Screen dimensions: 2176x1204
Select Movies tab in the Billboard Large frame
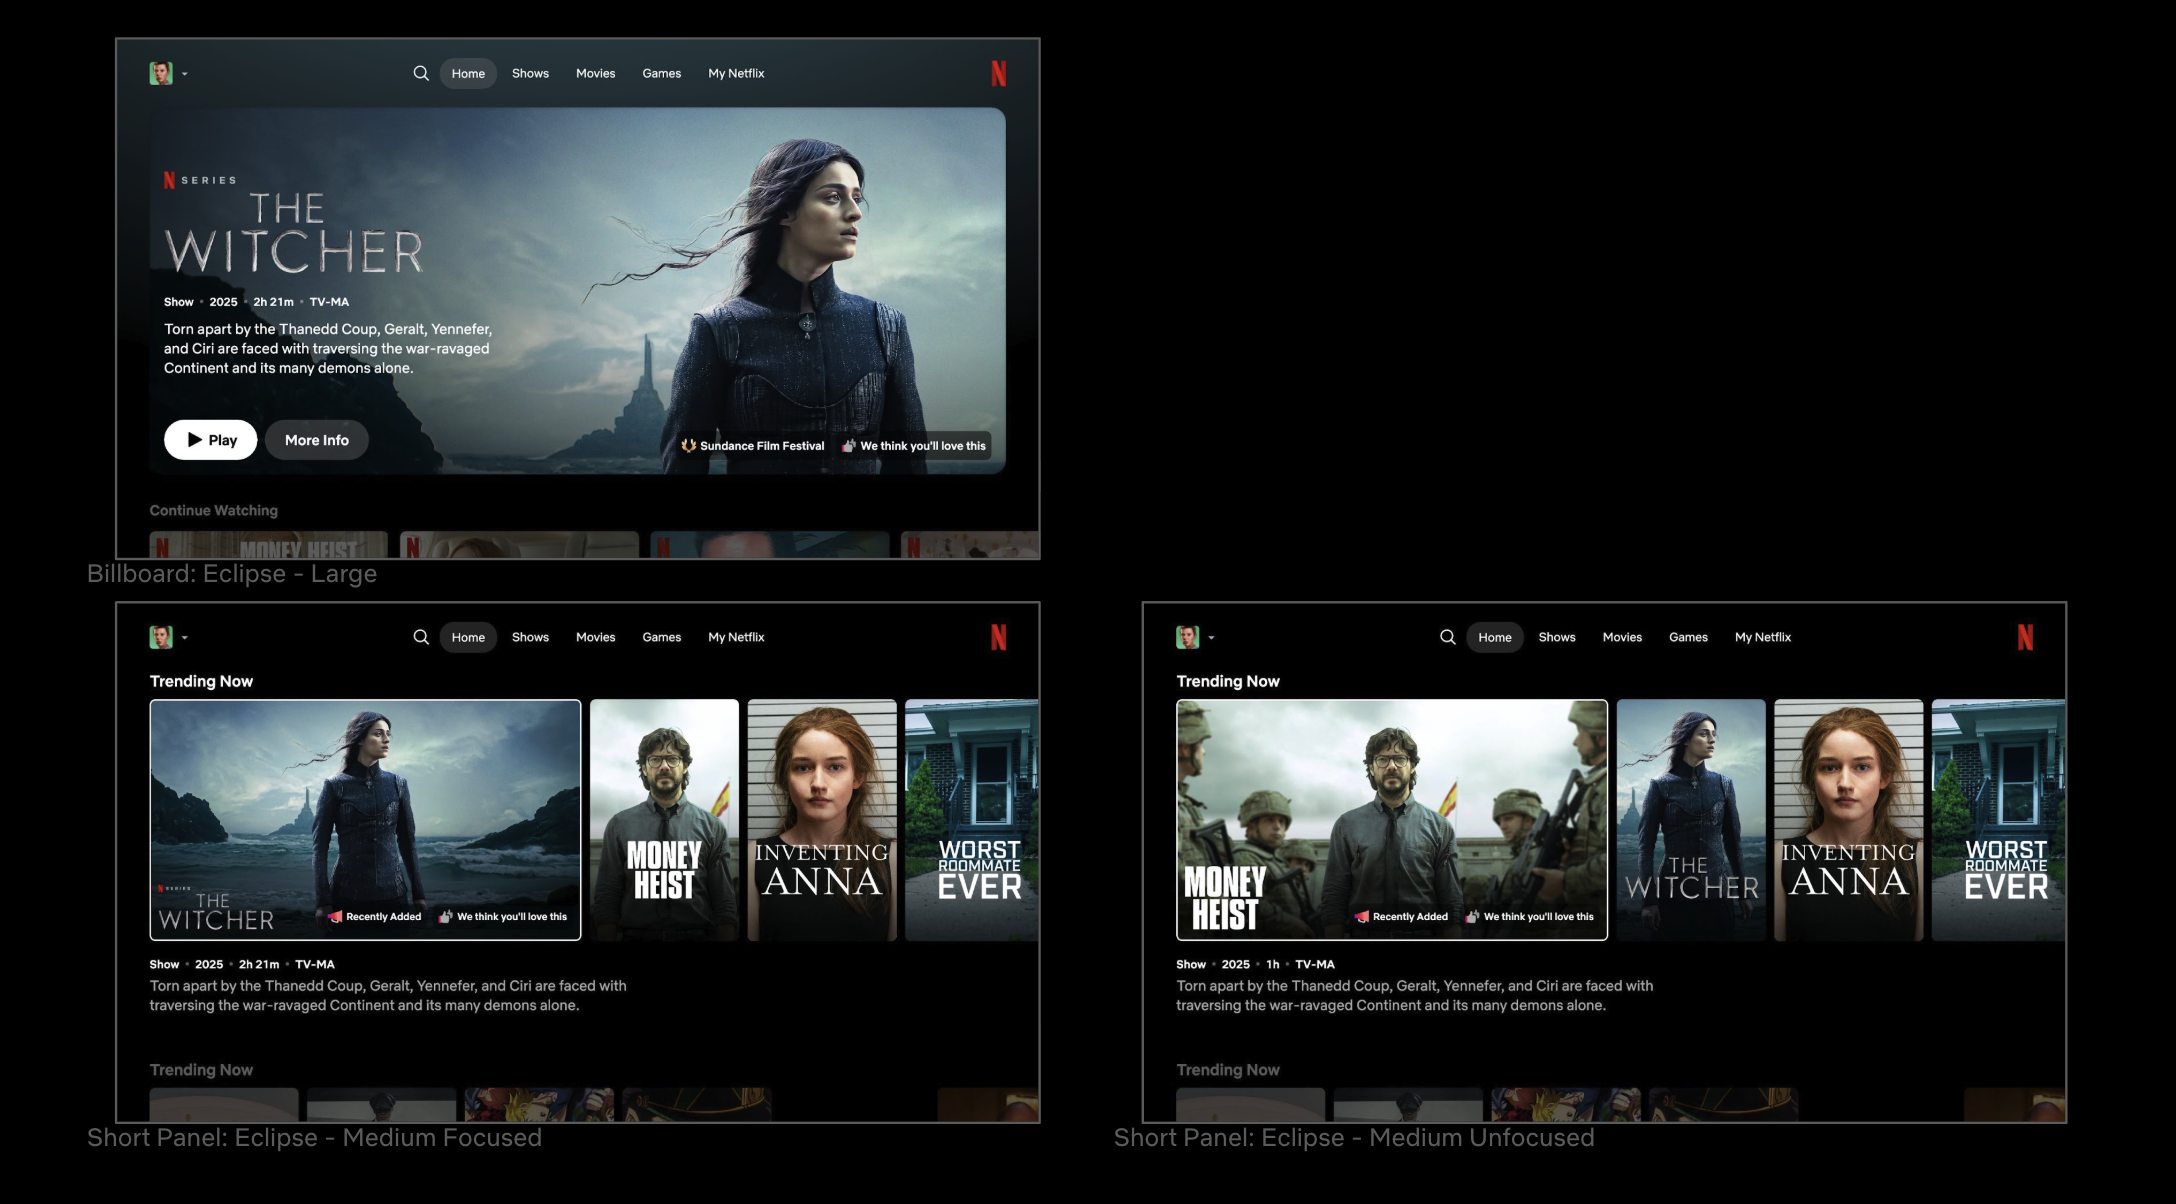[x=595, y=73]
